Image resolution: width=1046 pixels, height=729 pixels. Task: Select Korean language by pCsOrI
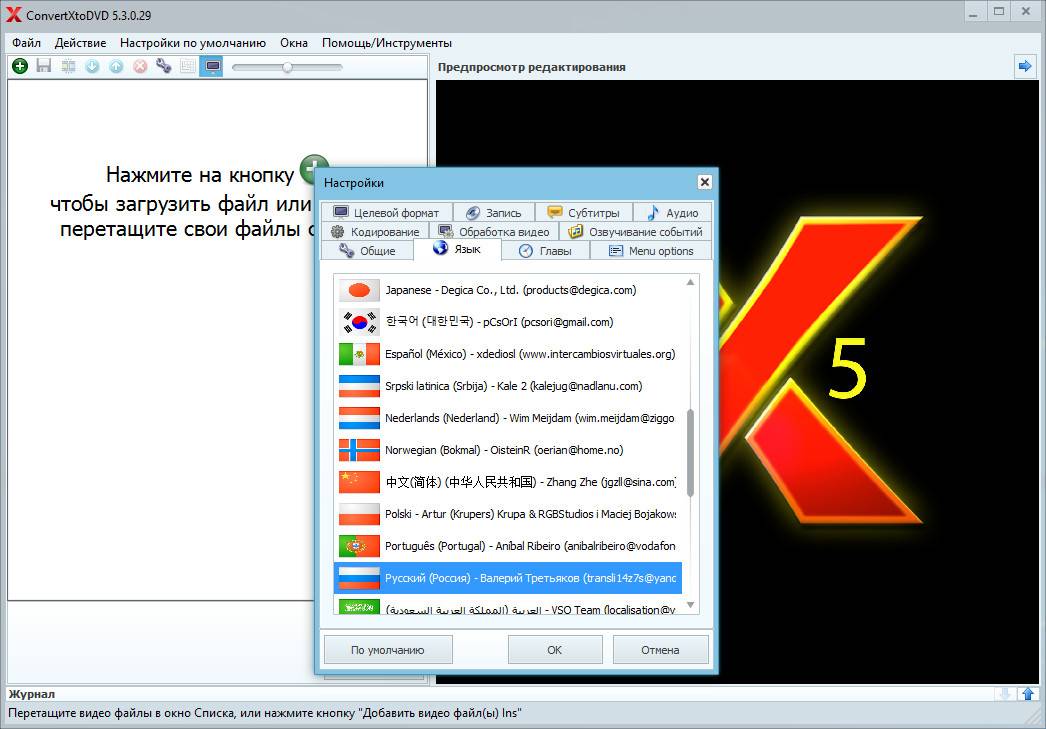[x=508, y=322]
